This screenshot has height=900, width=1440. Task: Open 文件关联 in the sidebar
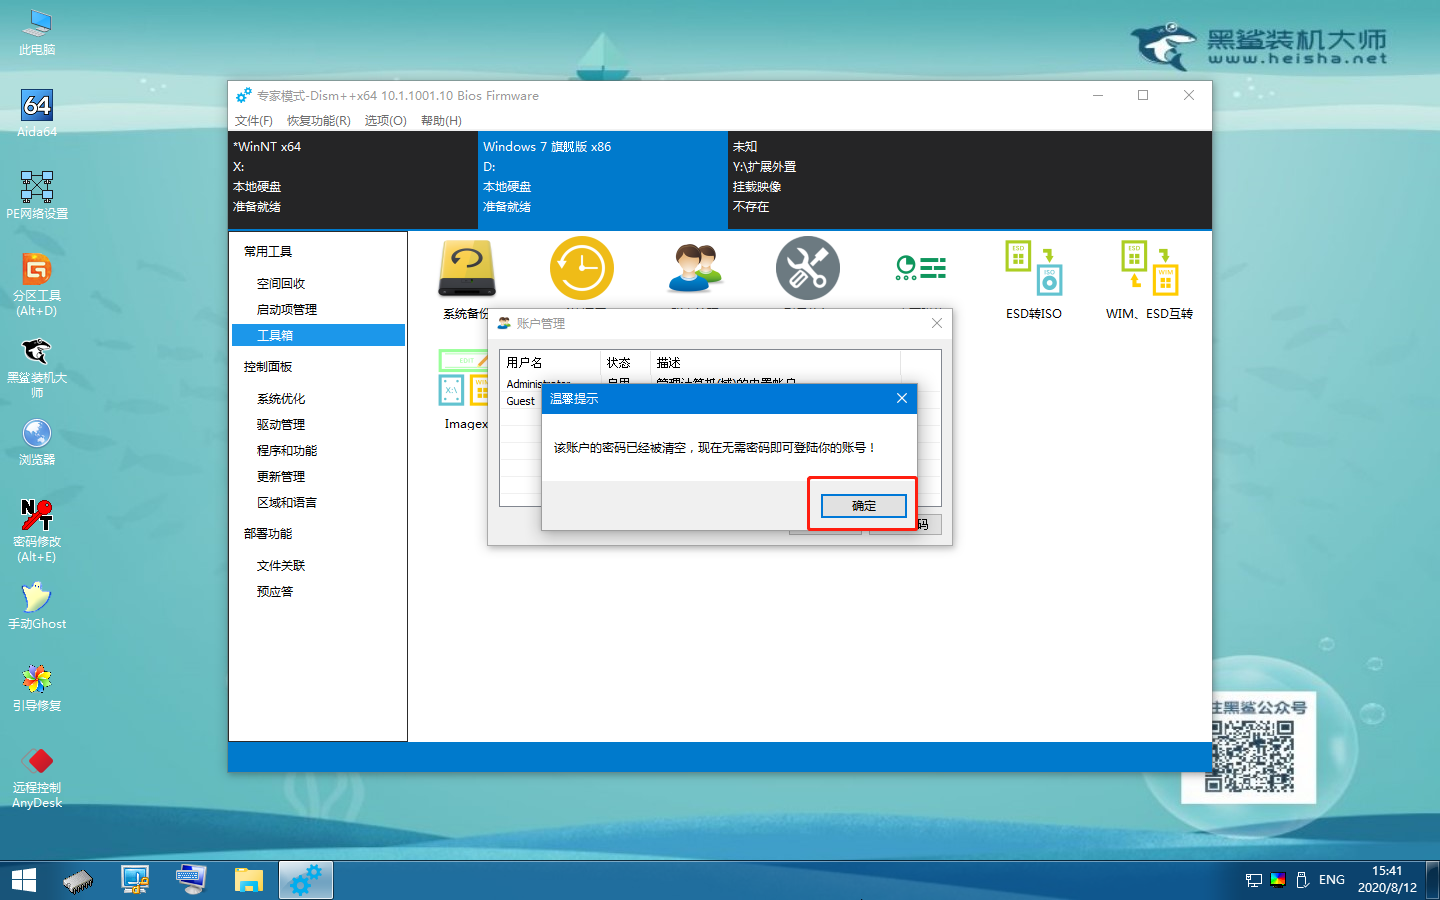pos(281,566)
